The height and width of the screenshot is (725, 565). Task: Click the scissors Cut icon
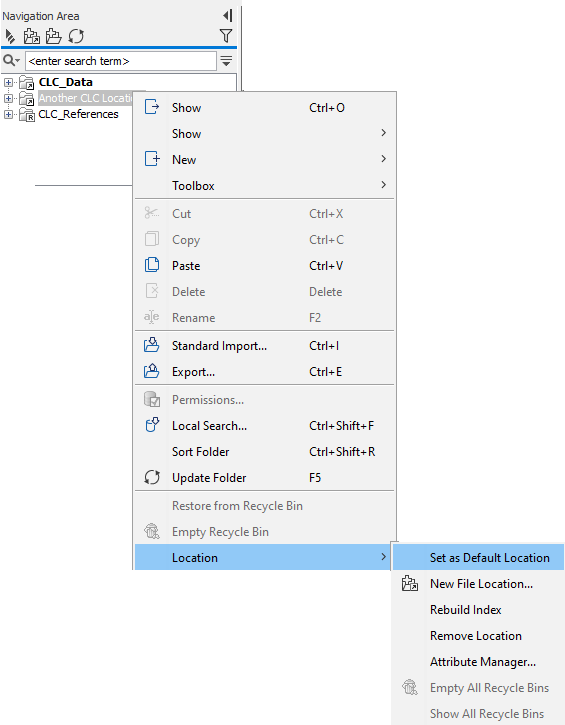(152, 213)
